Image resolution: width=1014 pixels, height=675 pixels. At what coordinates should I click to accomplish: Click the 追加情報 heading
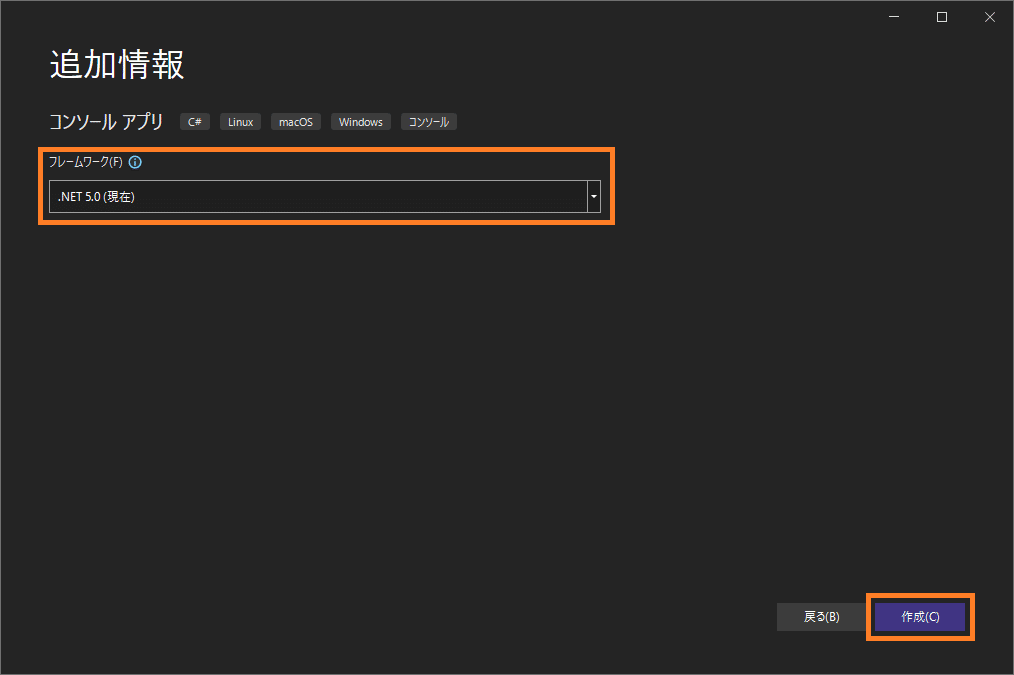[117, 65]
